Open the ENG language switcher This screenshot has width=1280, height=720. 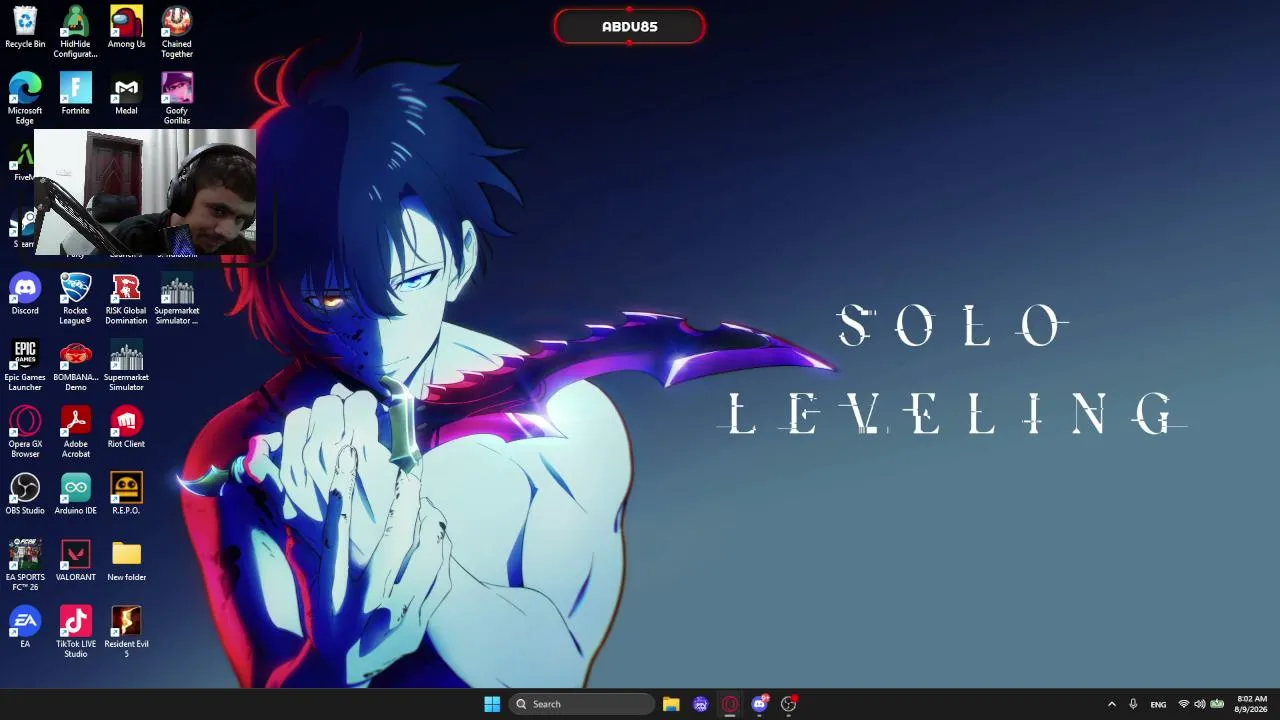1158,704
